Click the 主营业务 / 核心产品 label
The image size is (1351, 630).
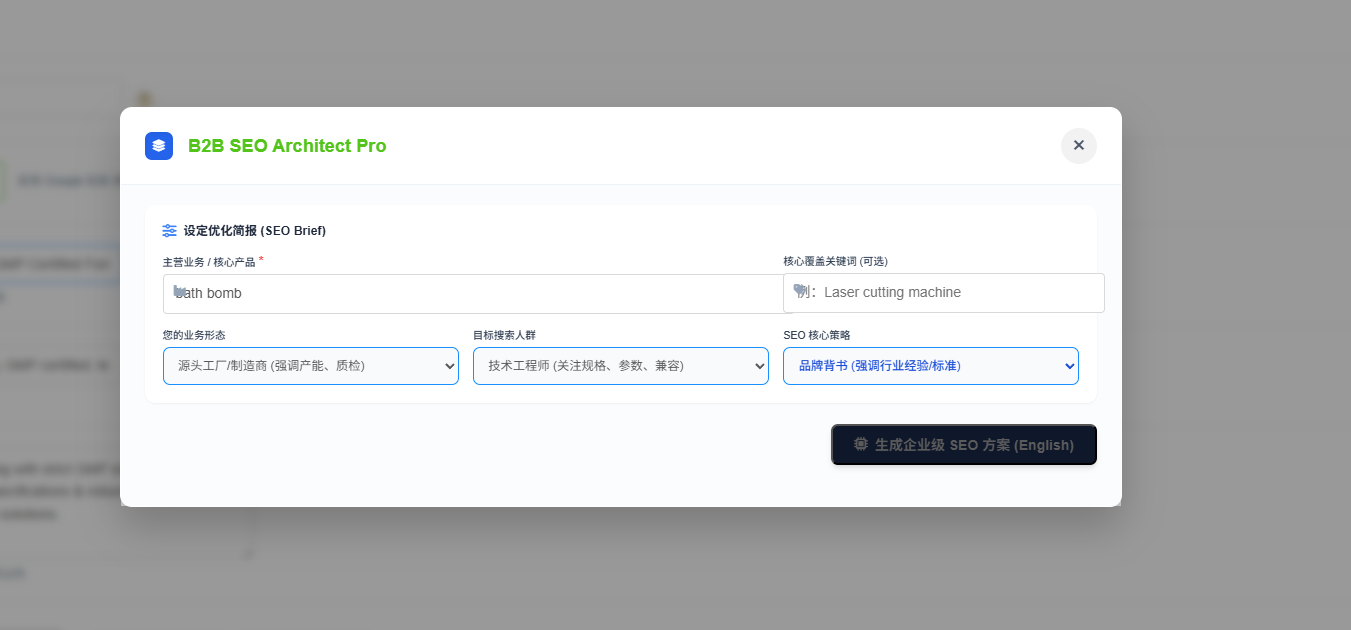209,262
